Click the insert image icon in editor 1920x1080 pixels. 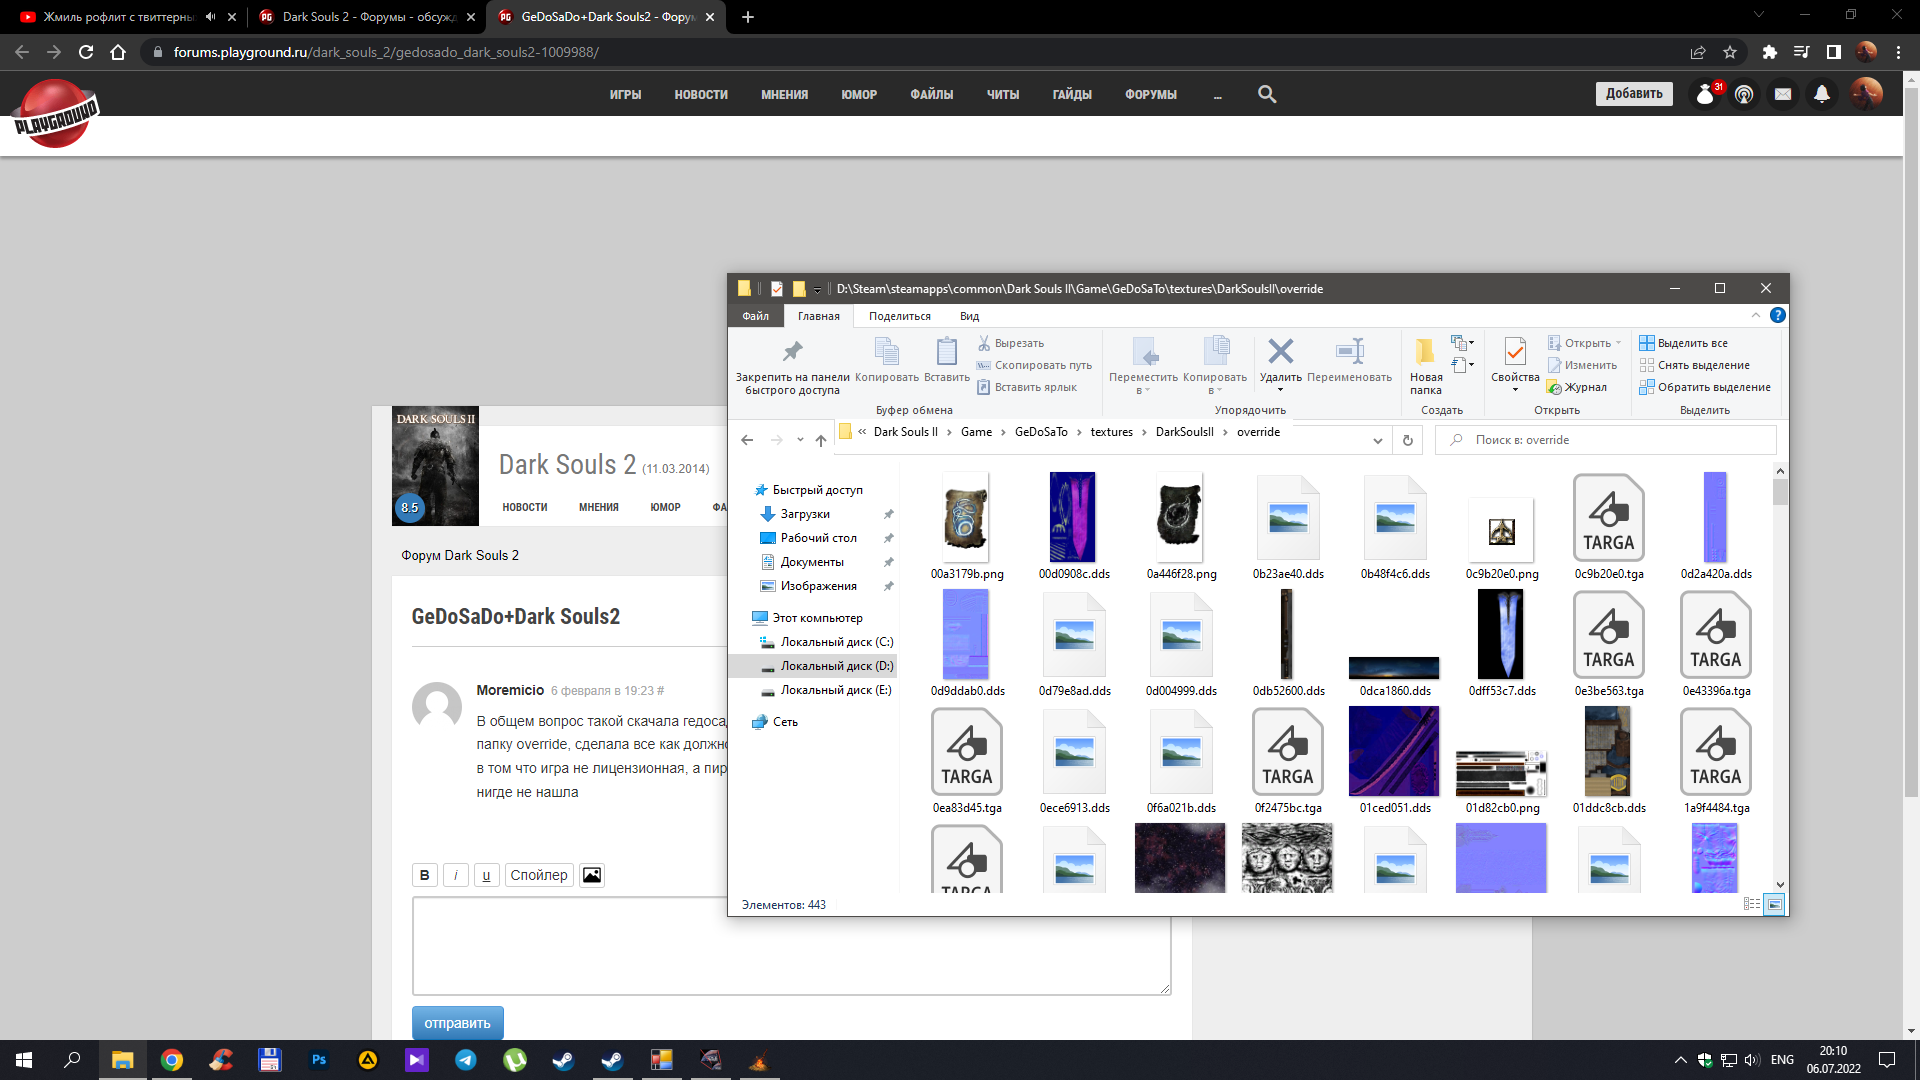(x=592, y=875)
